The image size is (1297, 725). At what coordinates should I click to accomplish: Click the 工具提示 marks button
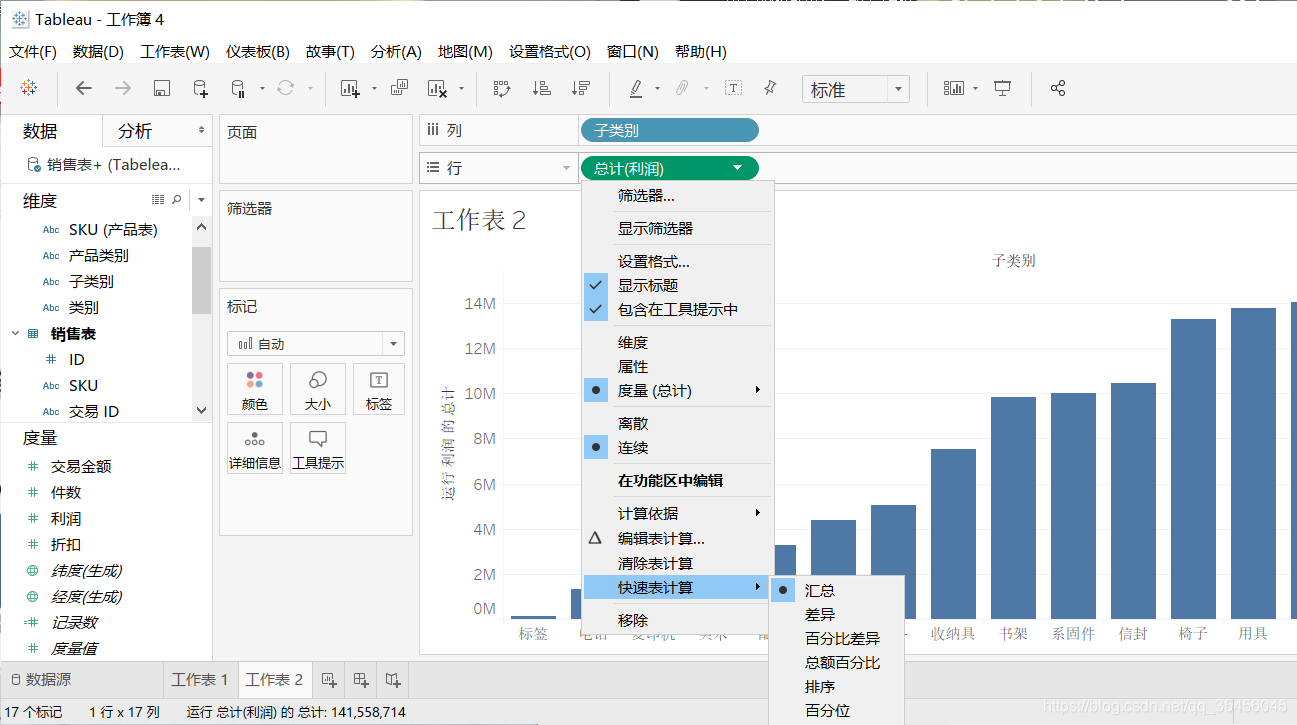click(x=318, y=448)
